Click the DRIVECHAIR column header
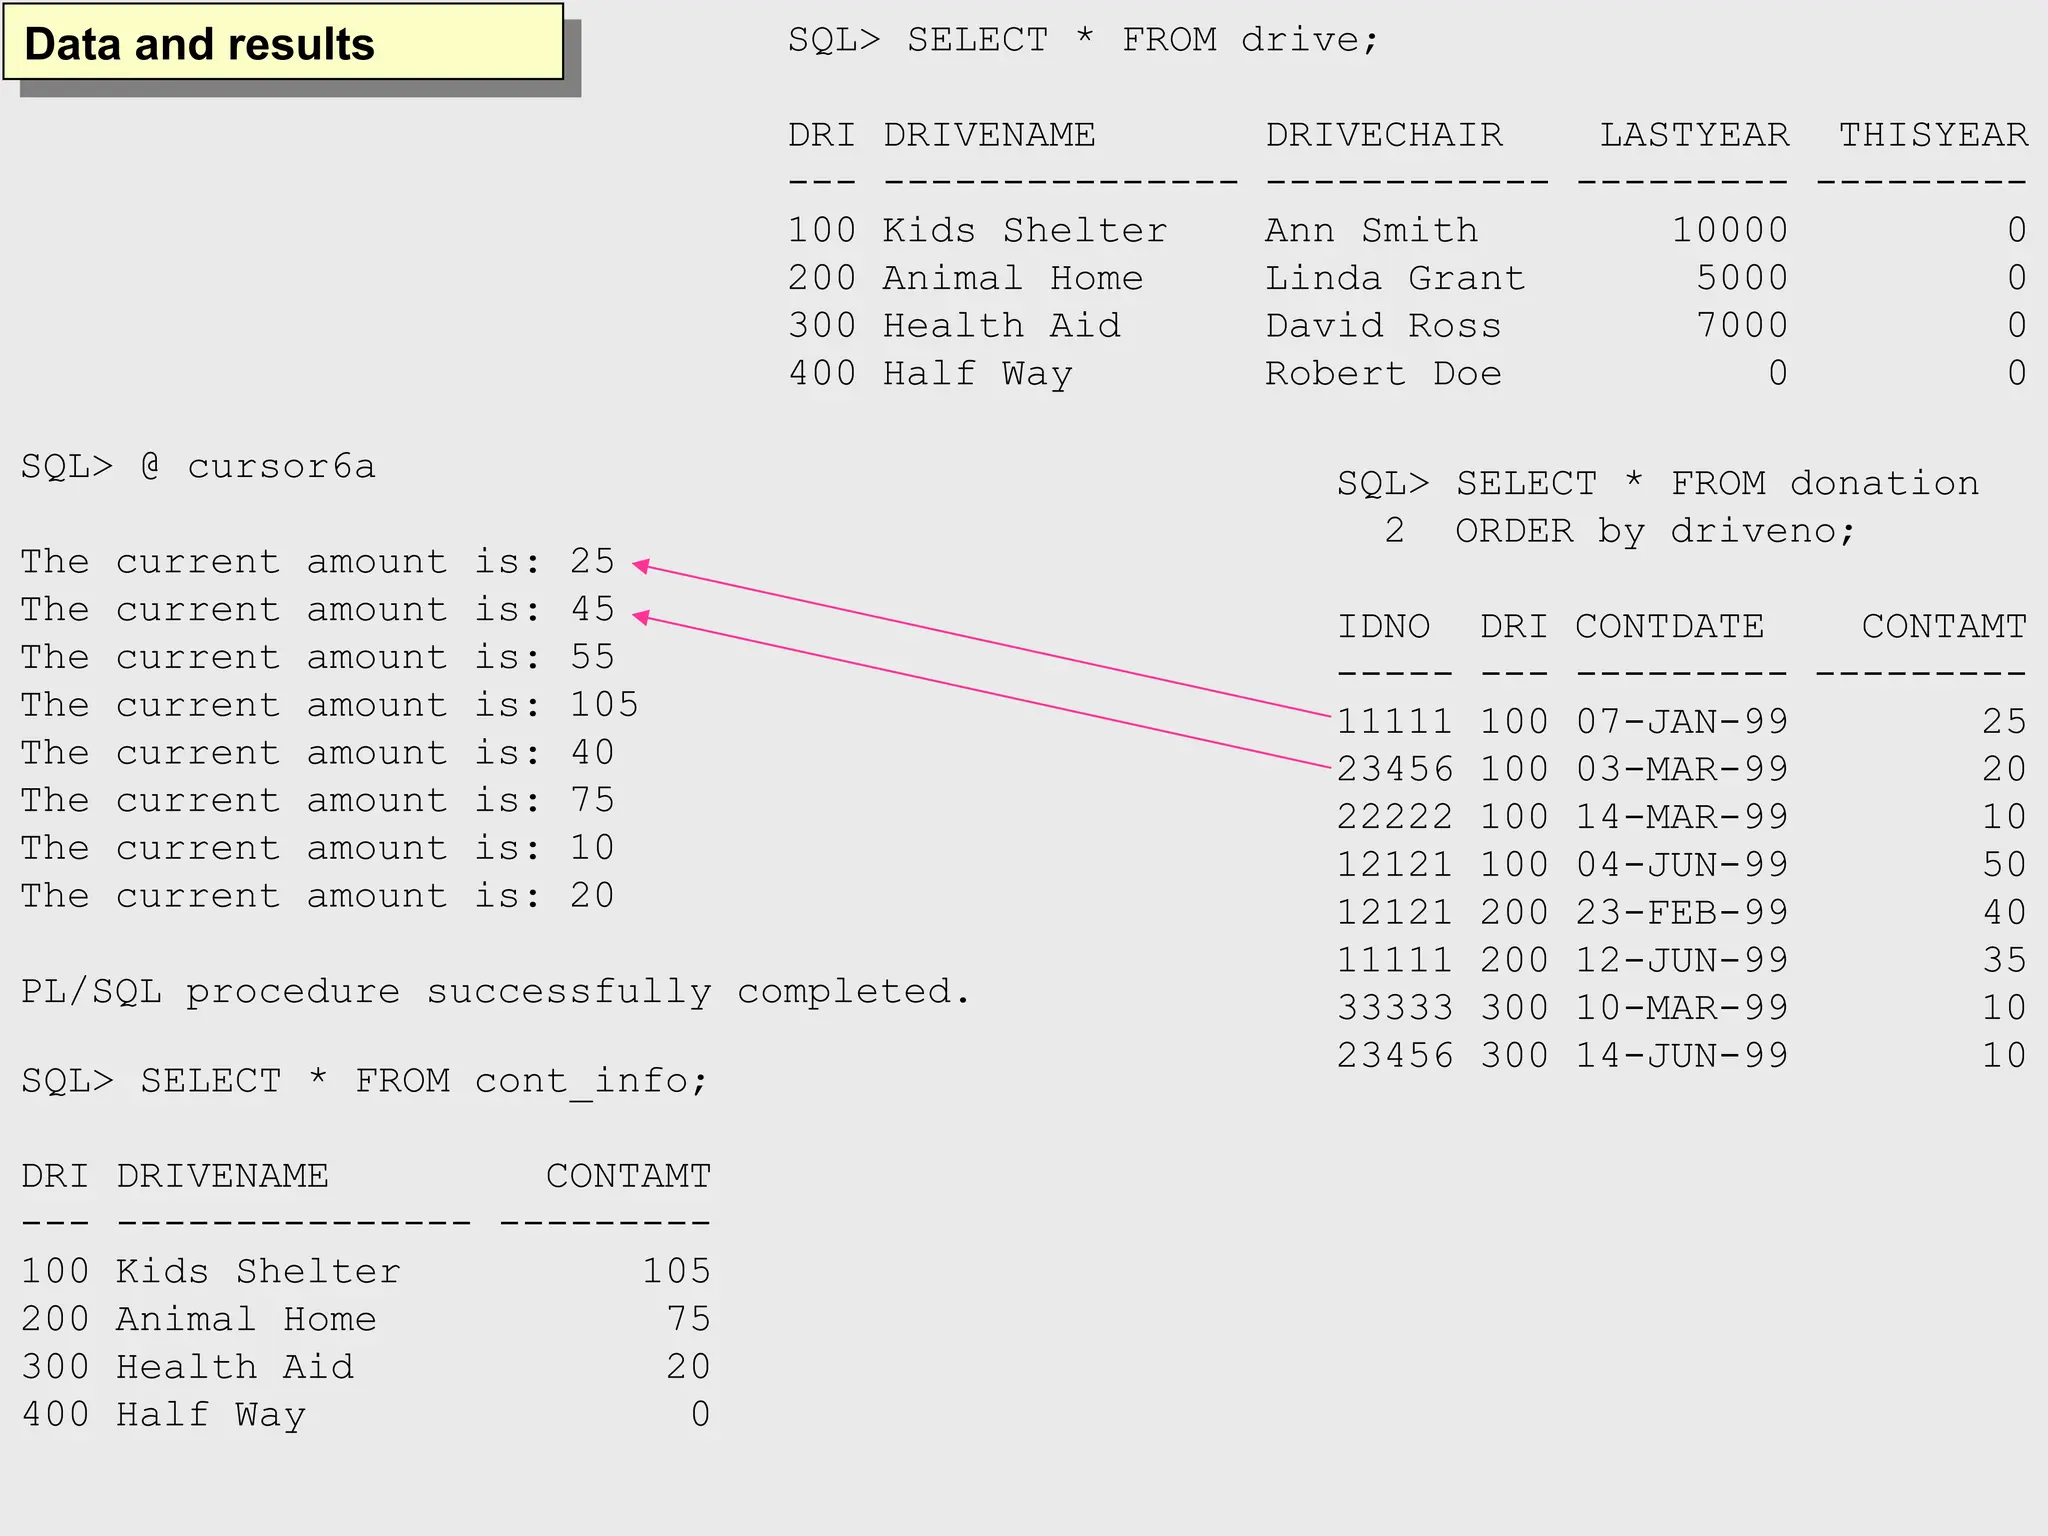Viewport: 2048px width, 1536px height. pyautogui.click(x=1384, y=135)
